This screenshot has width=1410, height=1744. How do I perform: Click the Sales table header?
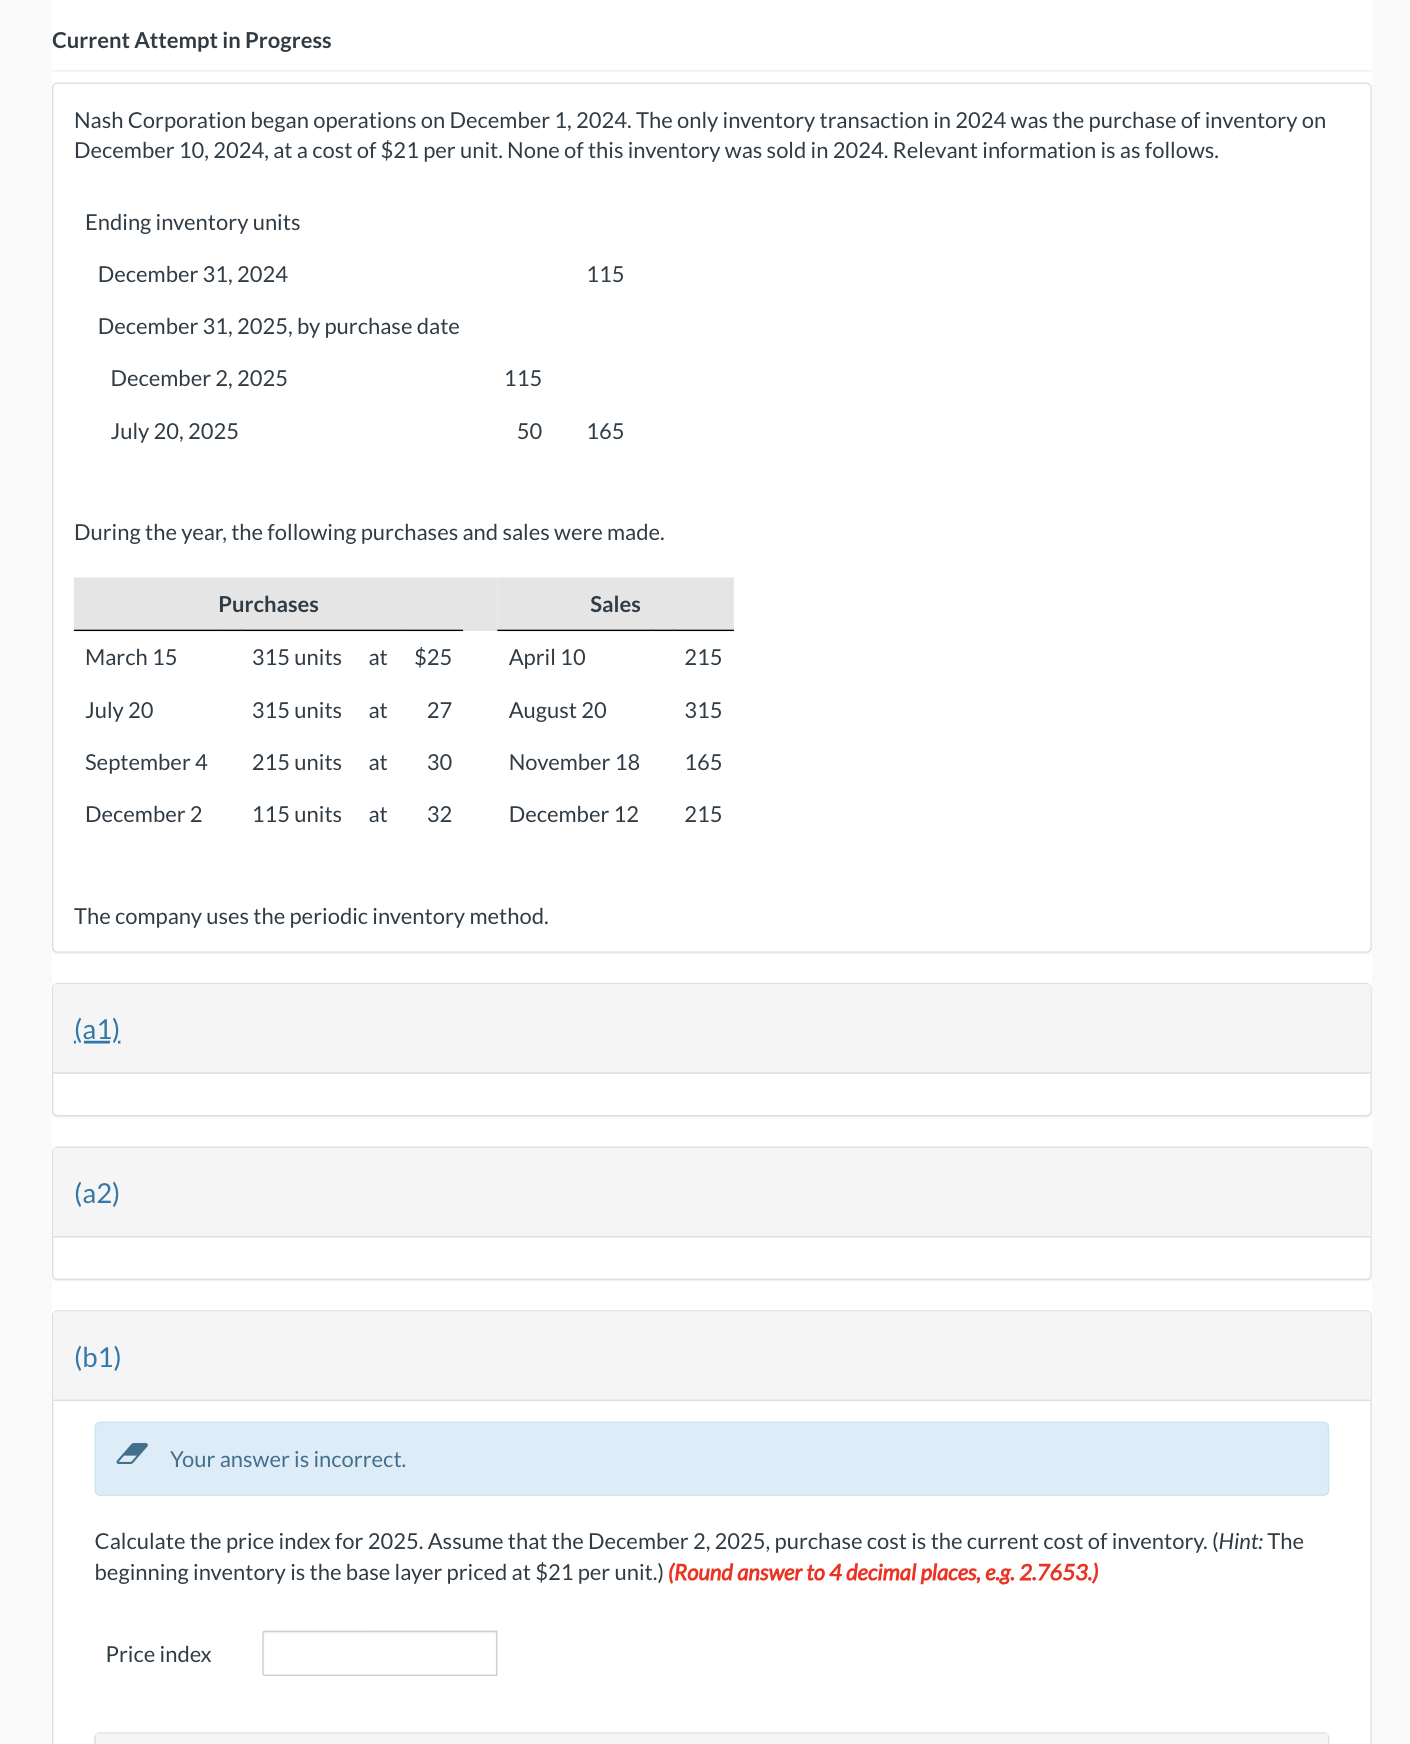[x=615, y=604]
